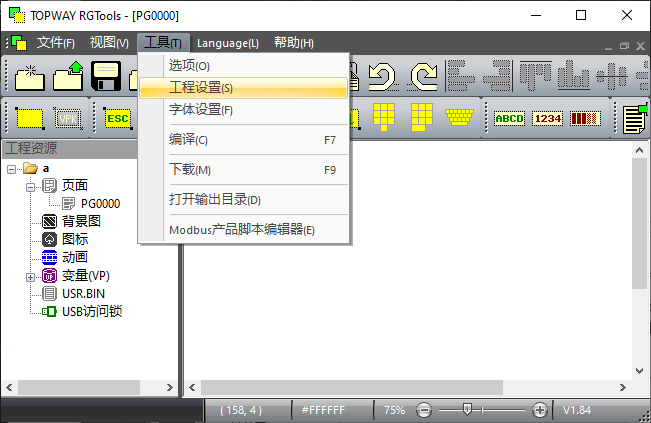Select the yellow keyboard element tool
The height and width of the screenshot is (423, 651).
point(459,117)
